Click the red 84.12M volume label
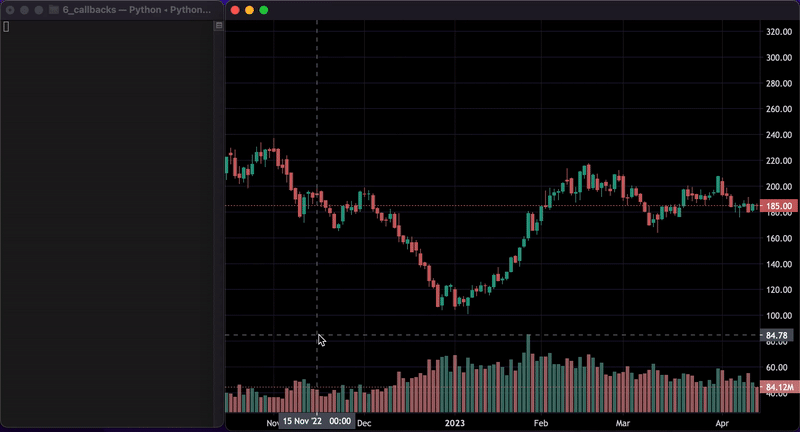This screenshot has height=432, width=800. 778,387
